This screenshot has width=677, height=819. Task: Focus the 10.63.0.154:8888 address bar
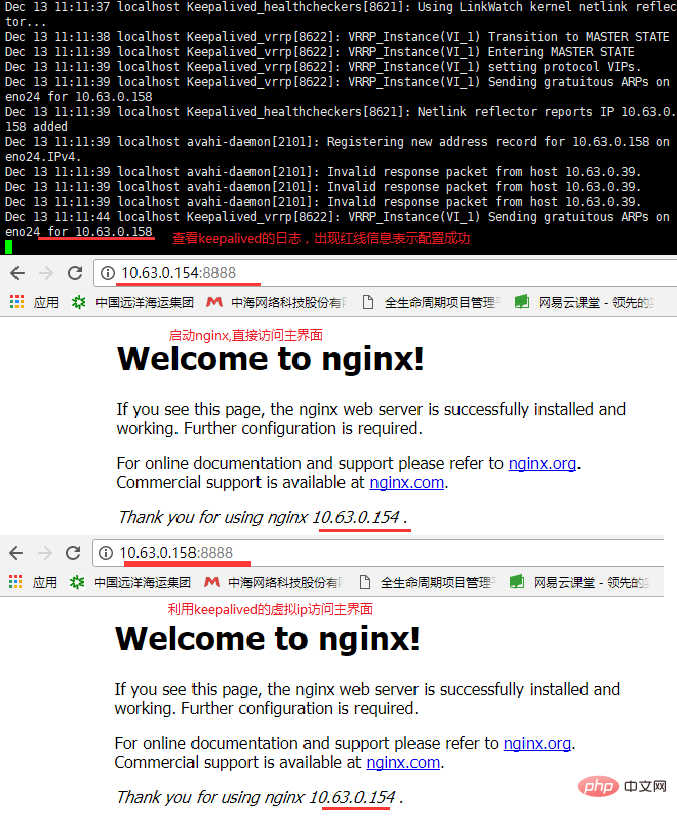[385, 273]
